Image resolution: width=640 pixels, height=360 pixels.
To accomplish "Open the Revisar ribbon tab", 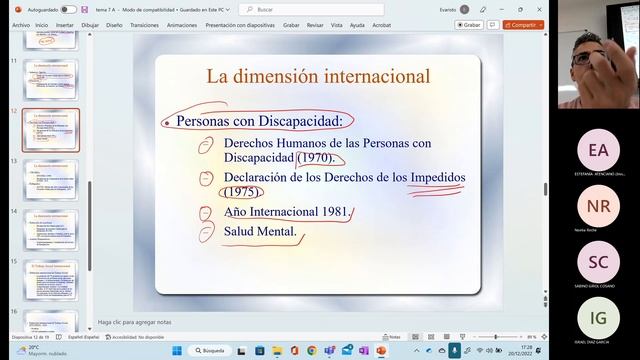I will tap(315, 25).
